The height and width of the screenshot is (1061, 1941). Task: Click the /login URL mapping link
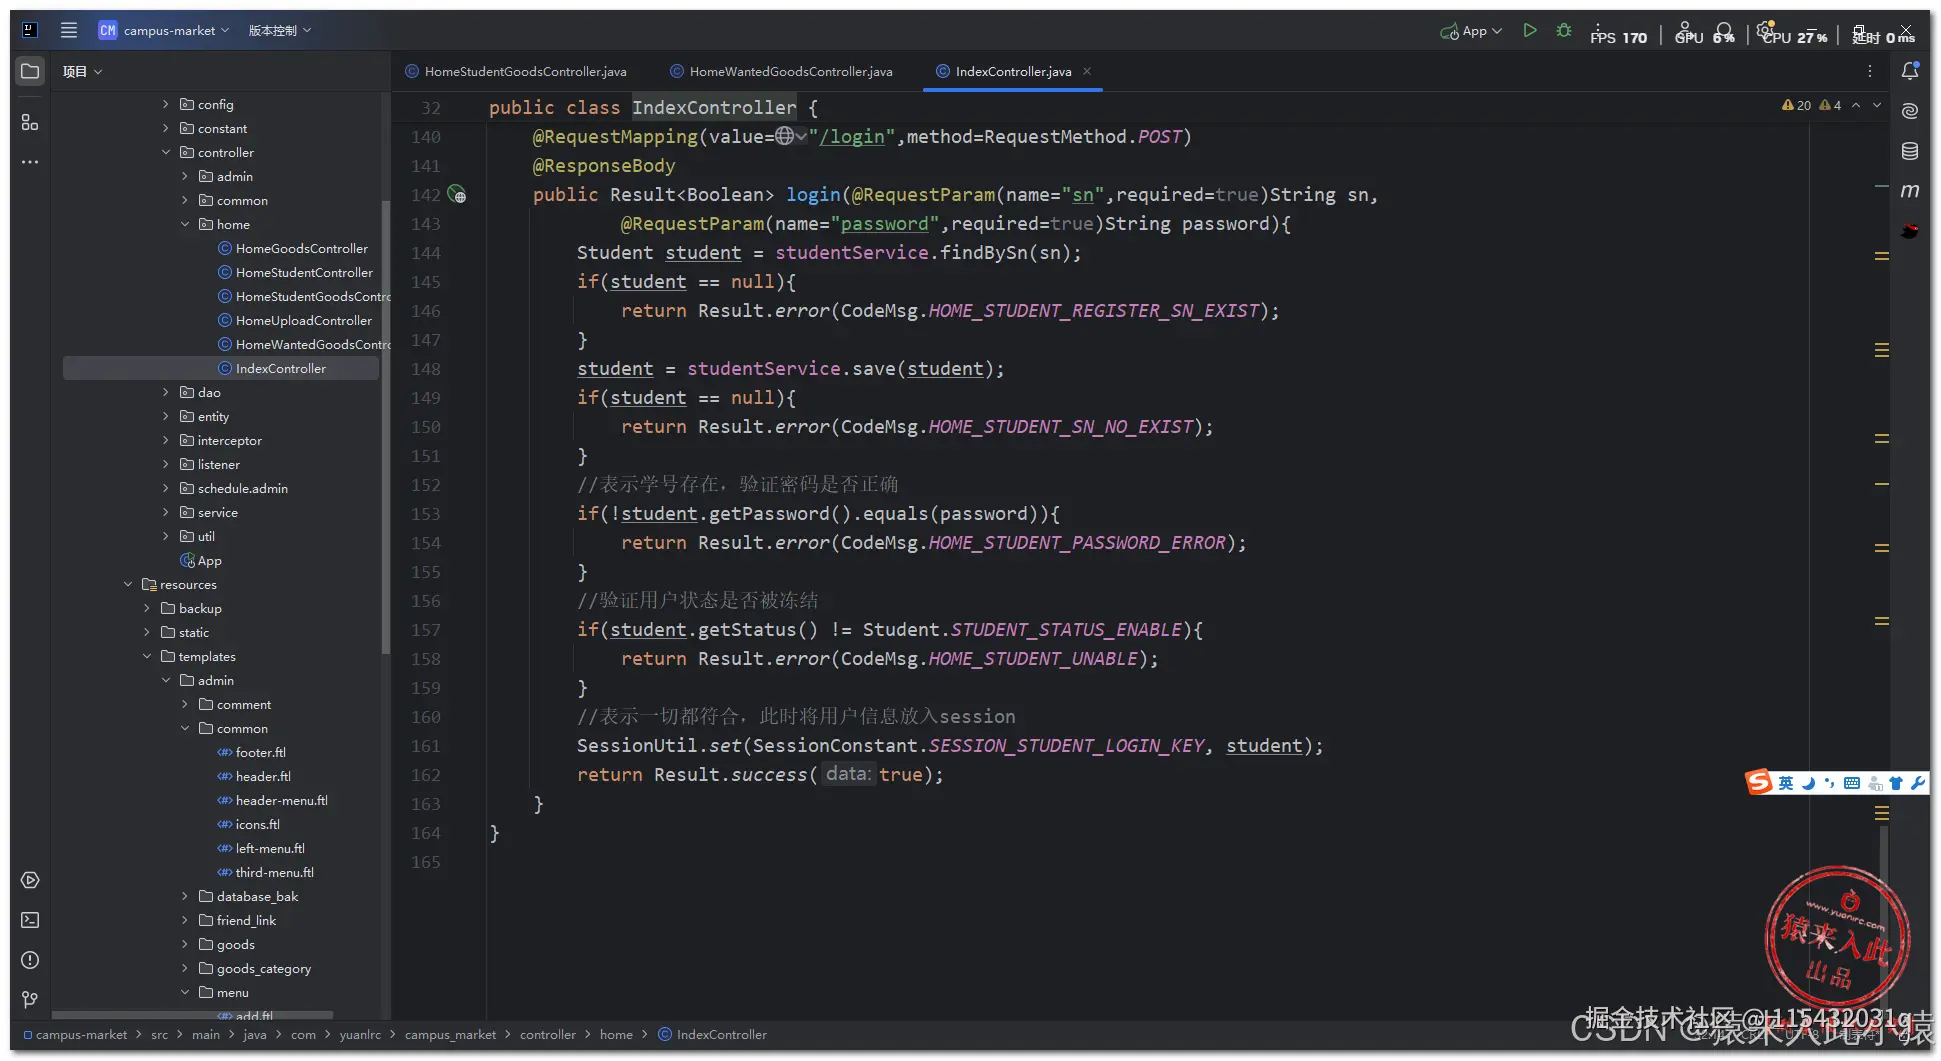[852, 136]
